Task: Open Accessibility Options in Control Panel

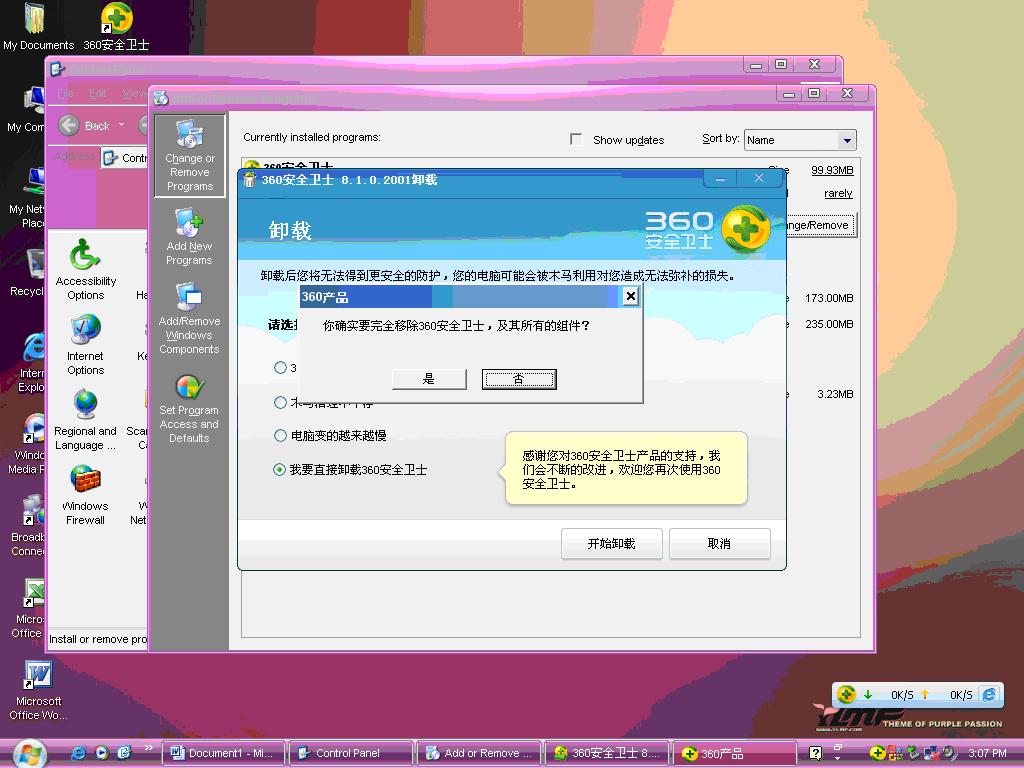Action: [86, 269]
